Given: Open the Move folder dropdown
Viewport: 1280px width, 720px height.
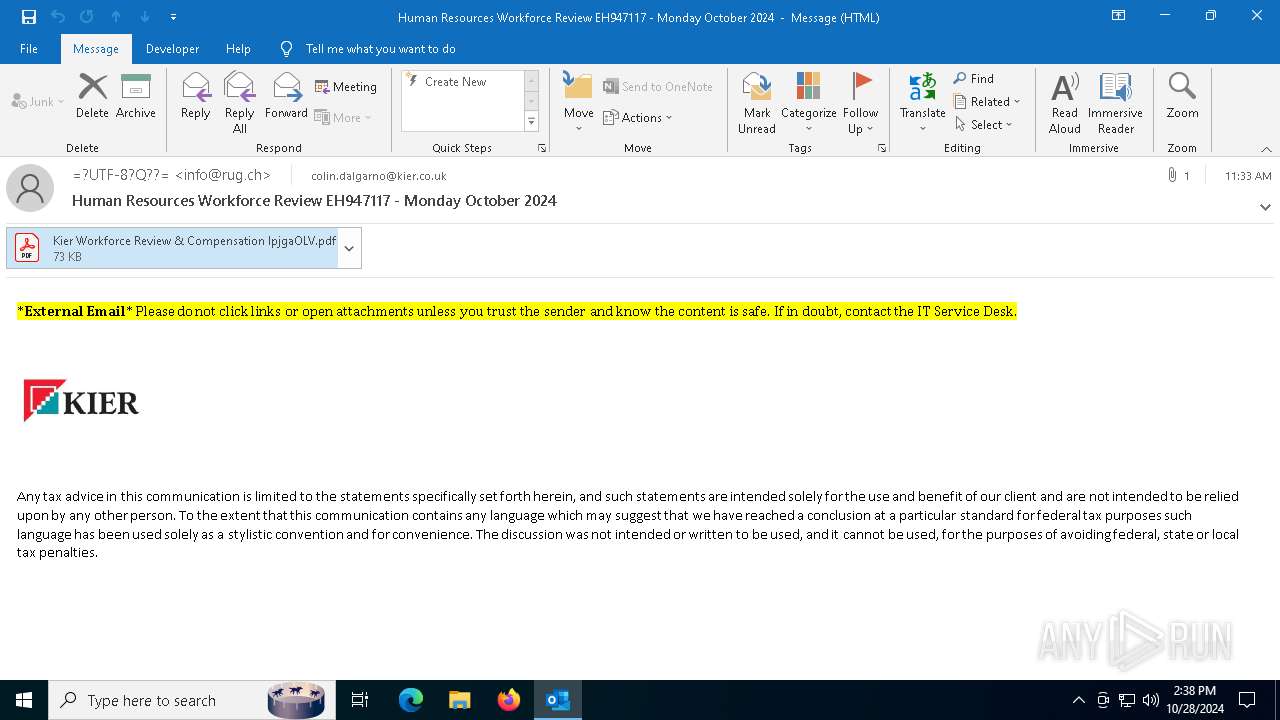Looking at the screenshot, I should point(578,102).
